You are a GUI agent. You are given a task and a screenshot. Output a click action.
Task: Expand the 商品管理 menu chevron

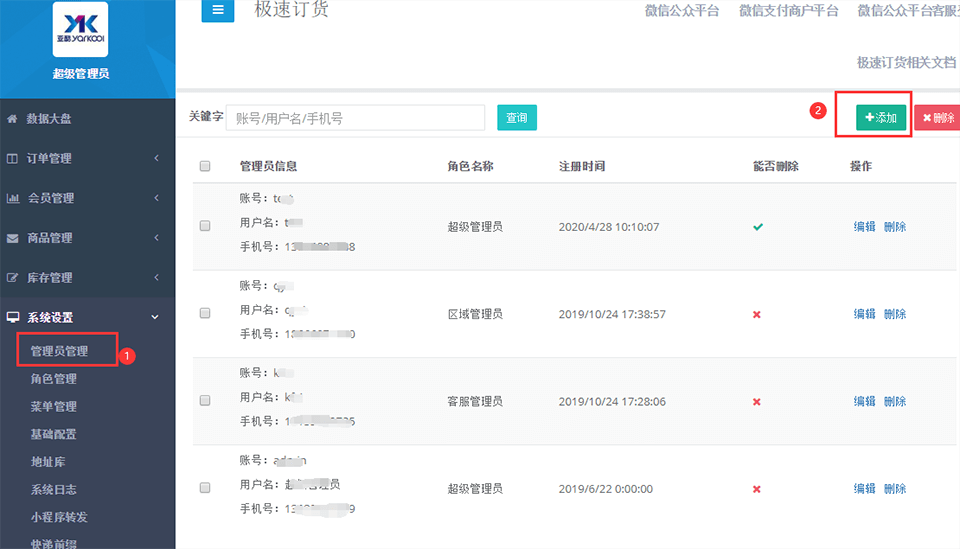click(157, 237)
